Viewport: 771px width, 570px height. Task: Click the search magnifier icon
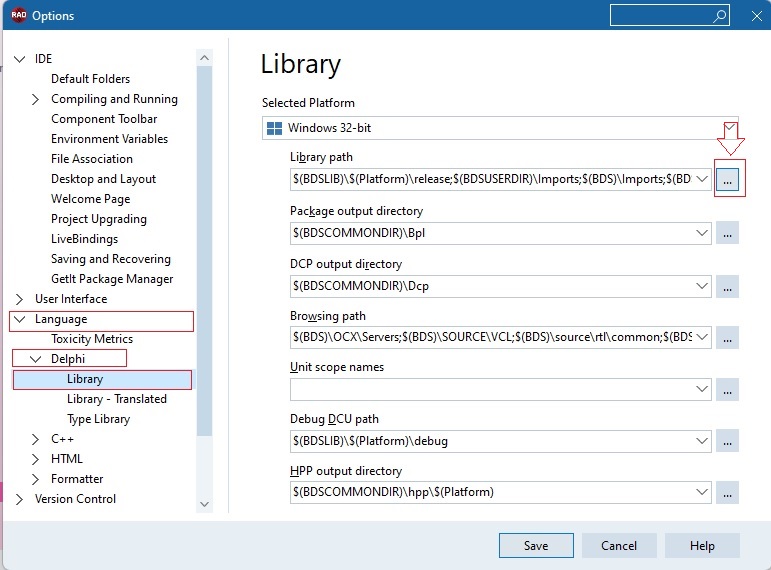point(719,16)
